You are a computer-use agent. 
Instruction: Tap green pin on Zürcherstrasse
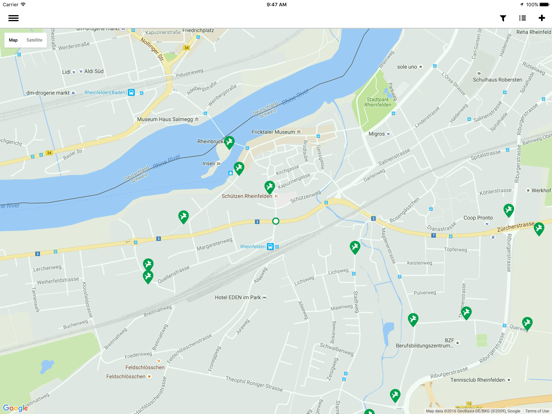[x=539, y=229]
